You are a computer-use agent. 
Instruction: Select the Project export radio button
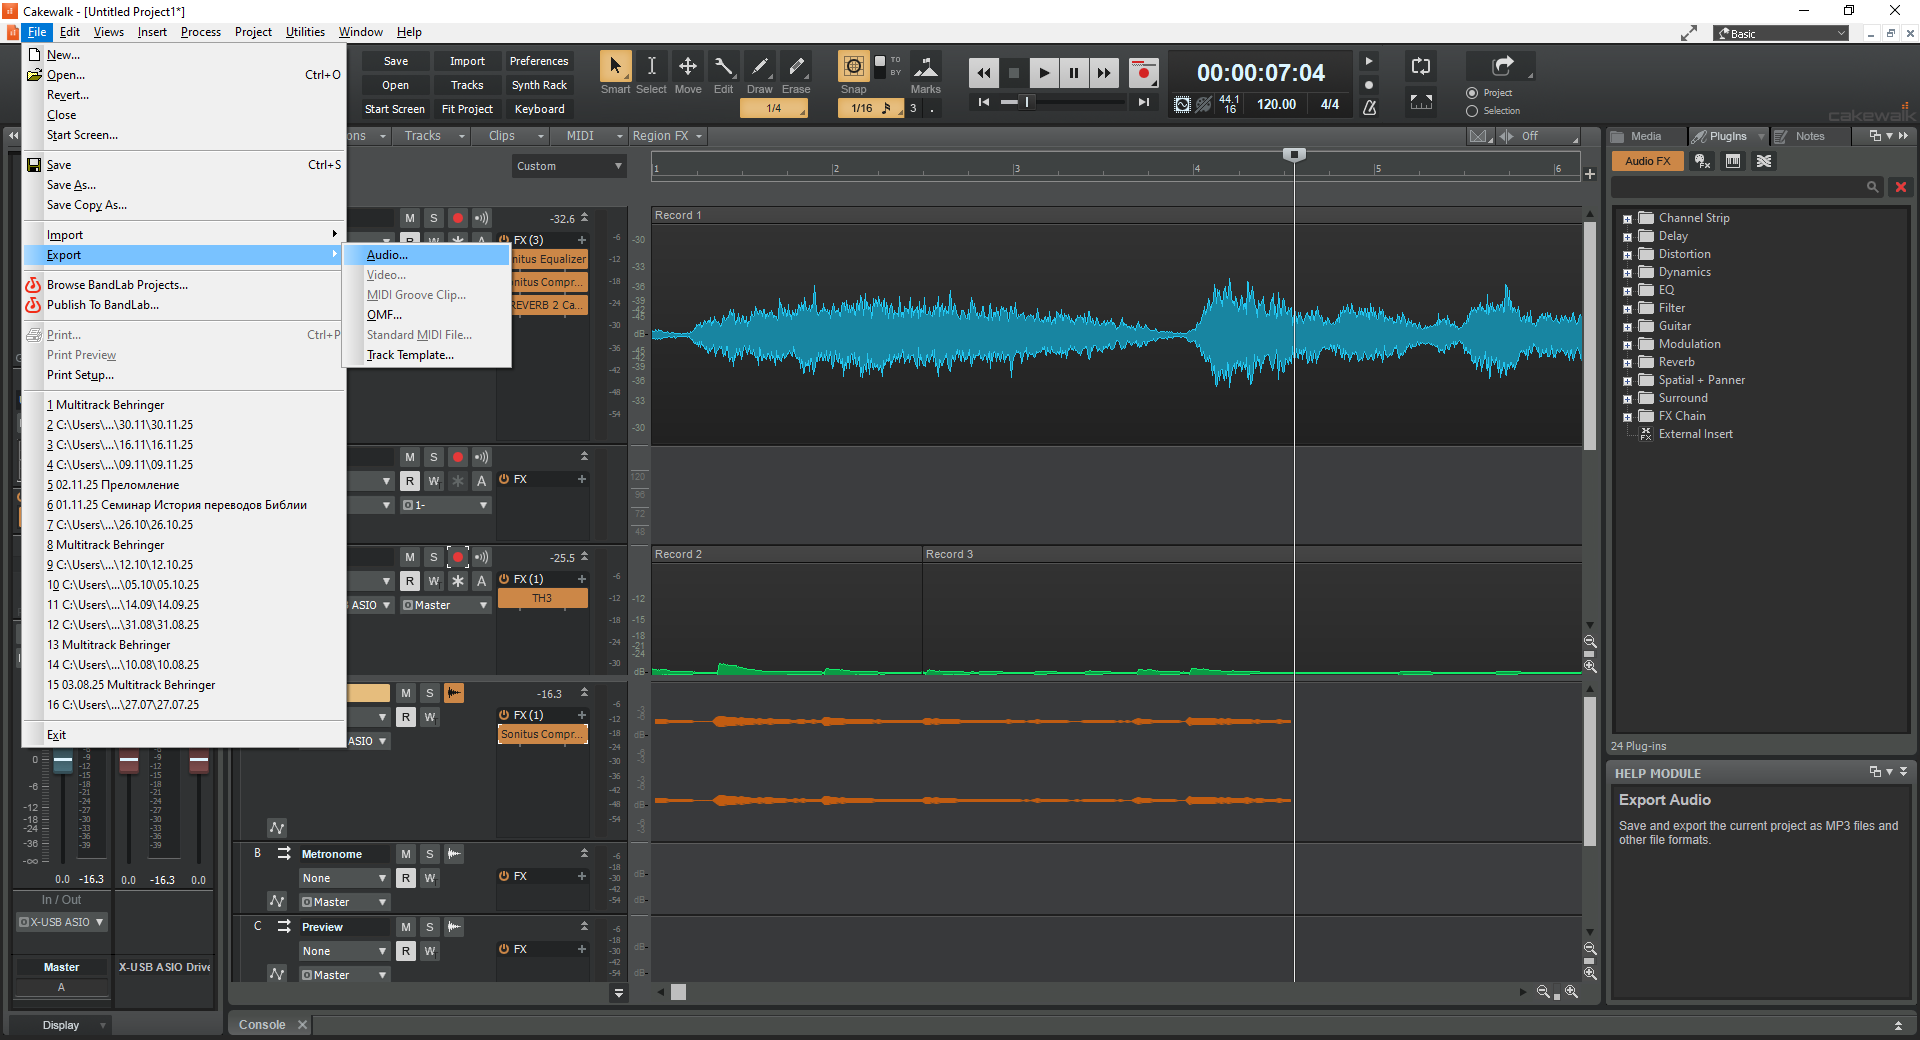pos(1472,93)
